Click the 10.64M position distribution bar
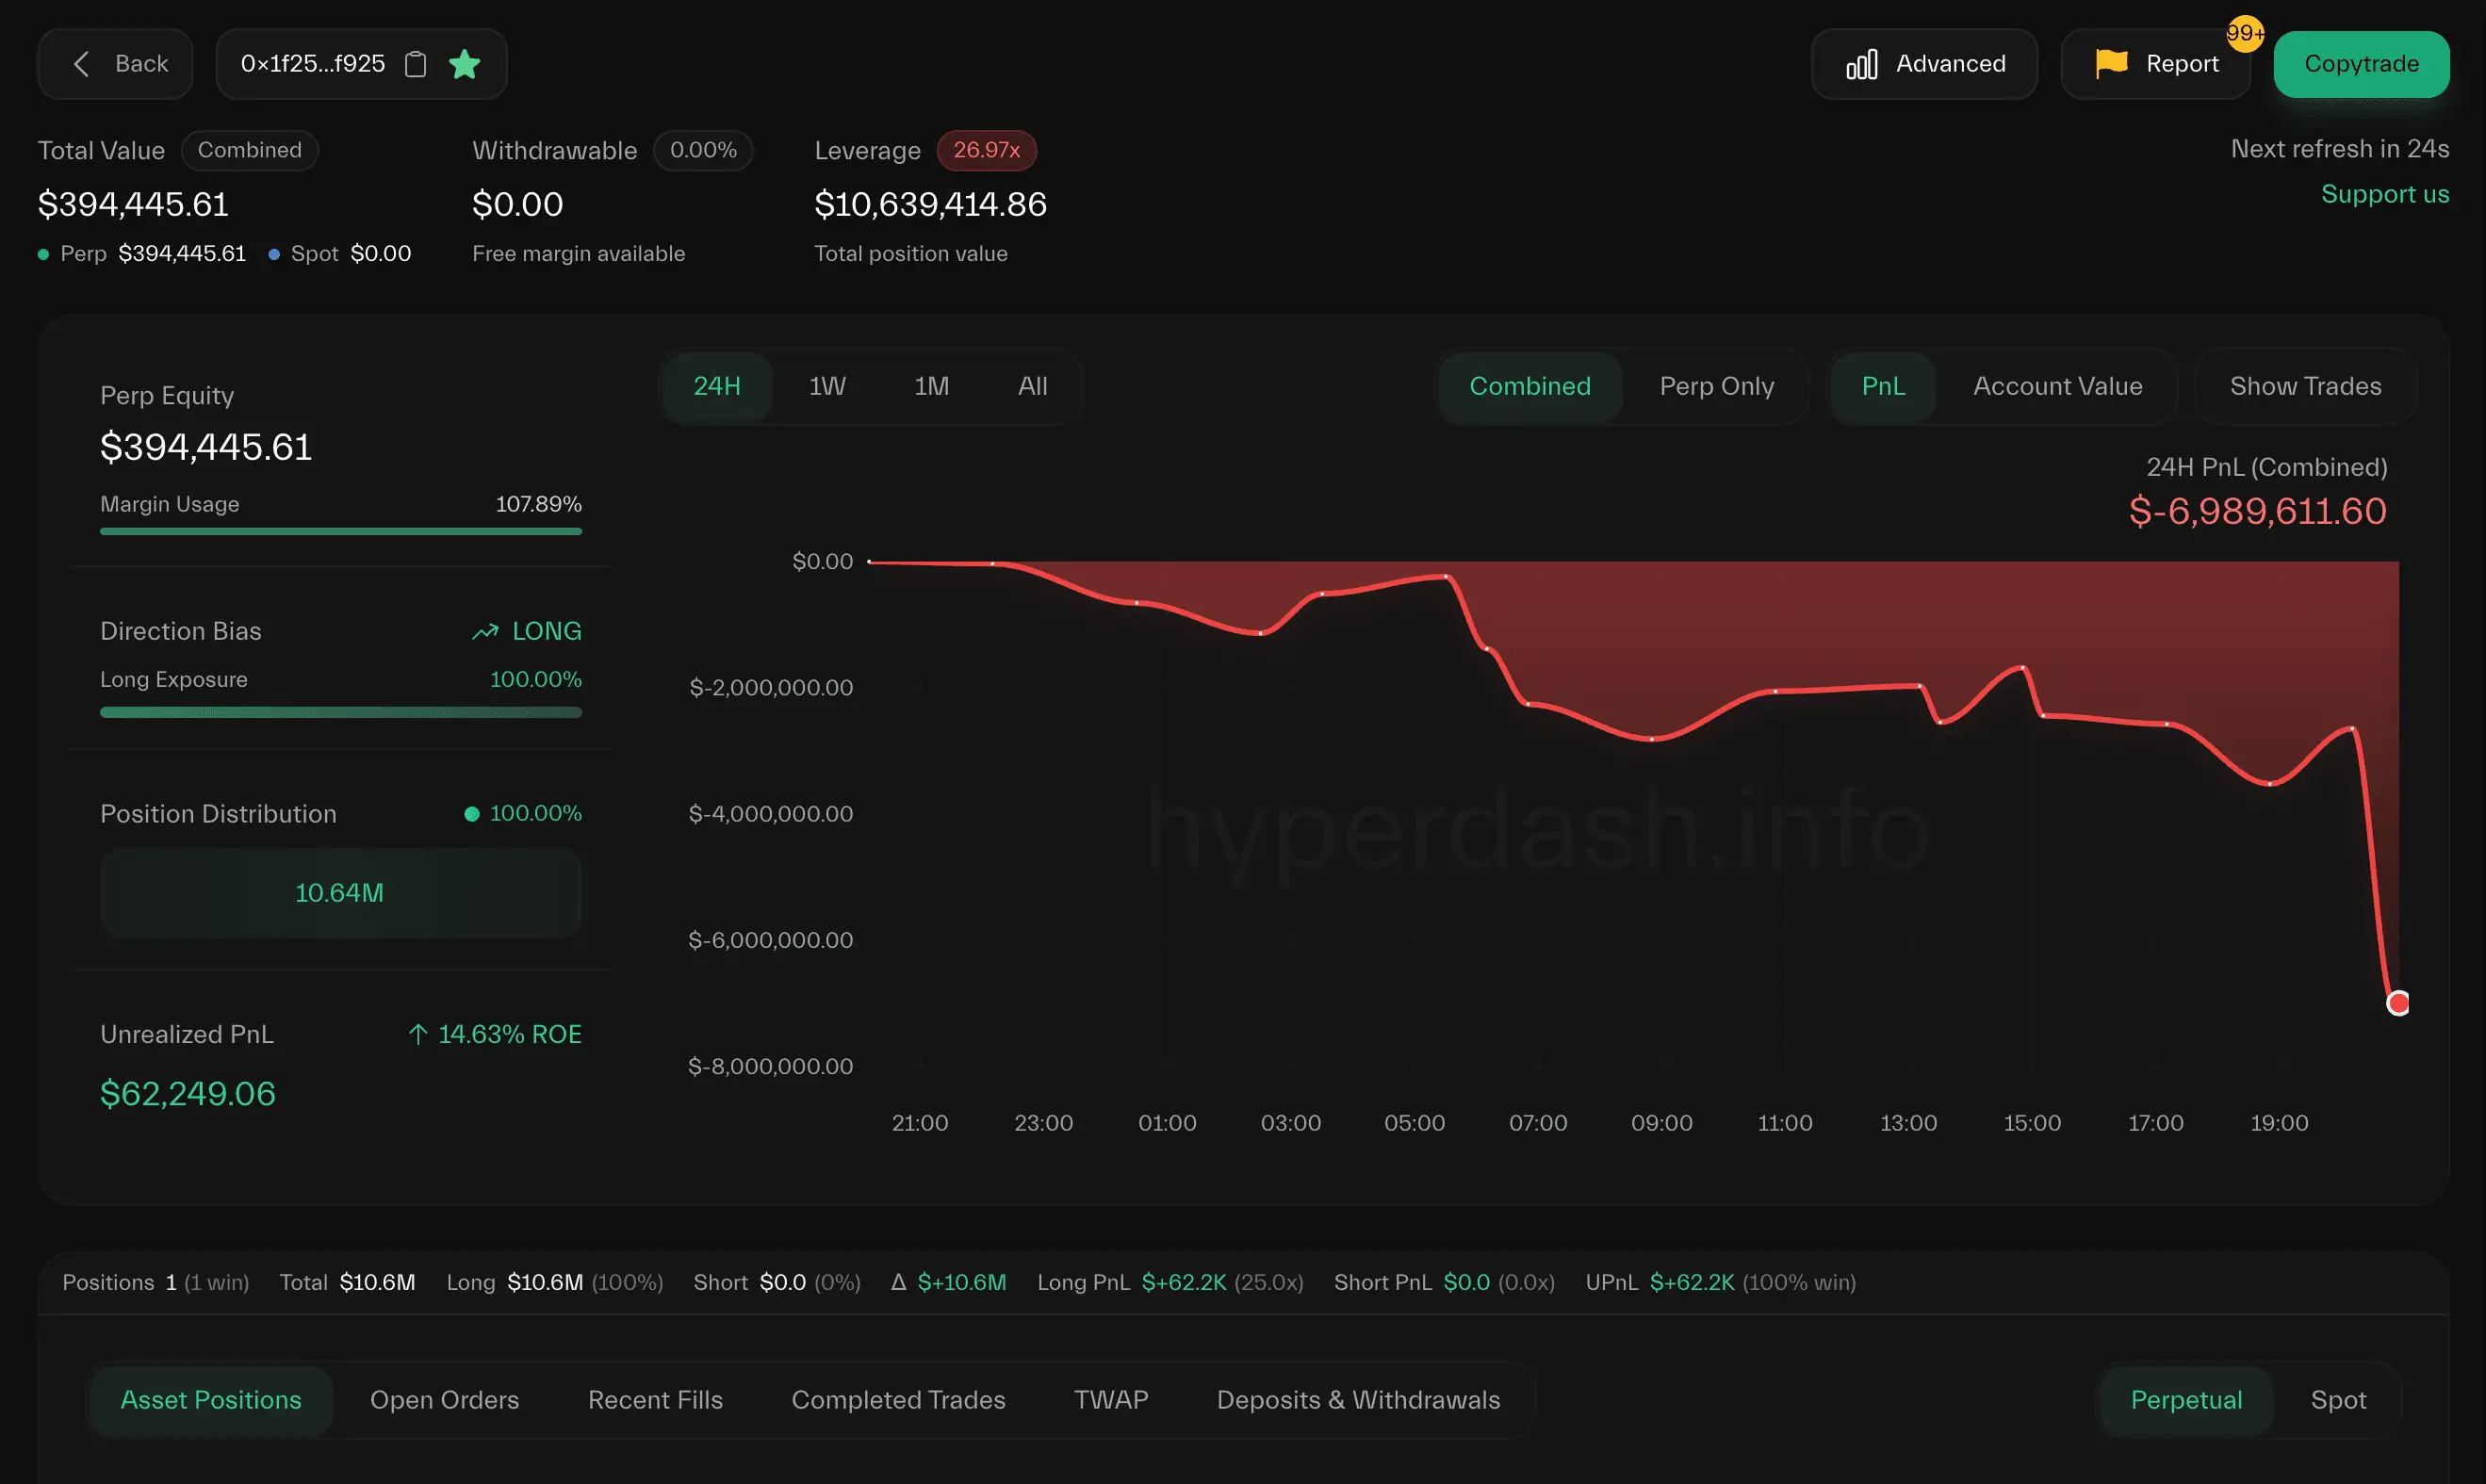 point(340,893)
